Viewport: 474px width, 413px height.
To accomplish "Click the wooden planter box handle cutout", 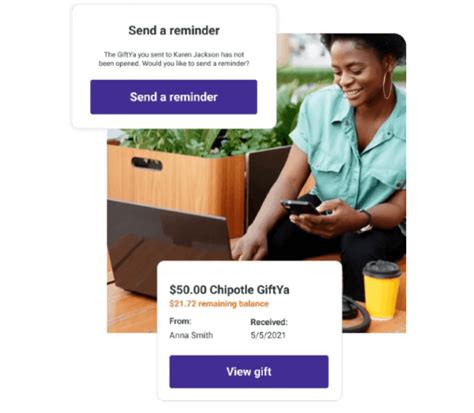I will (147, 163).
